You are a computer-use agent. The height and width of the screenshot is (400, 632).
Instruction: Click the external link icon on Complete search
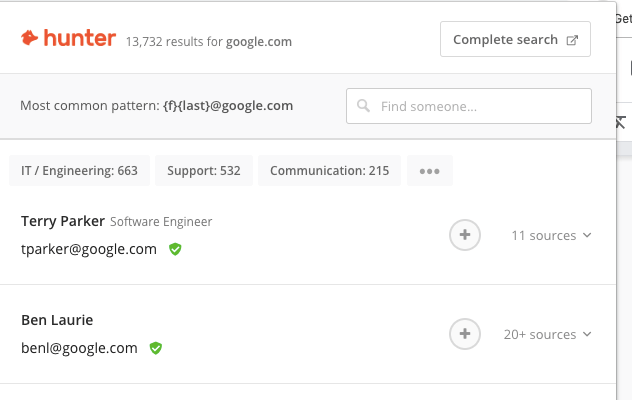click(572, 40)
